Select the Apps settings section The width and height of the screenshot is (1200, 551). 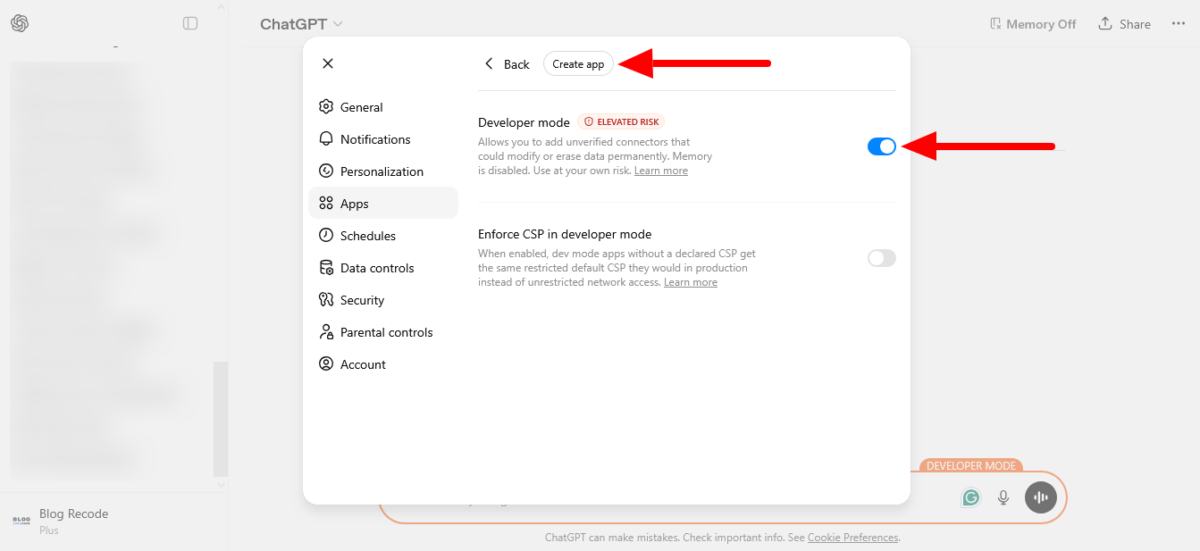tap(383, 203)
